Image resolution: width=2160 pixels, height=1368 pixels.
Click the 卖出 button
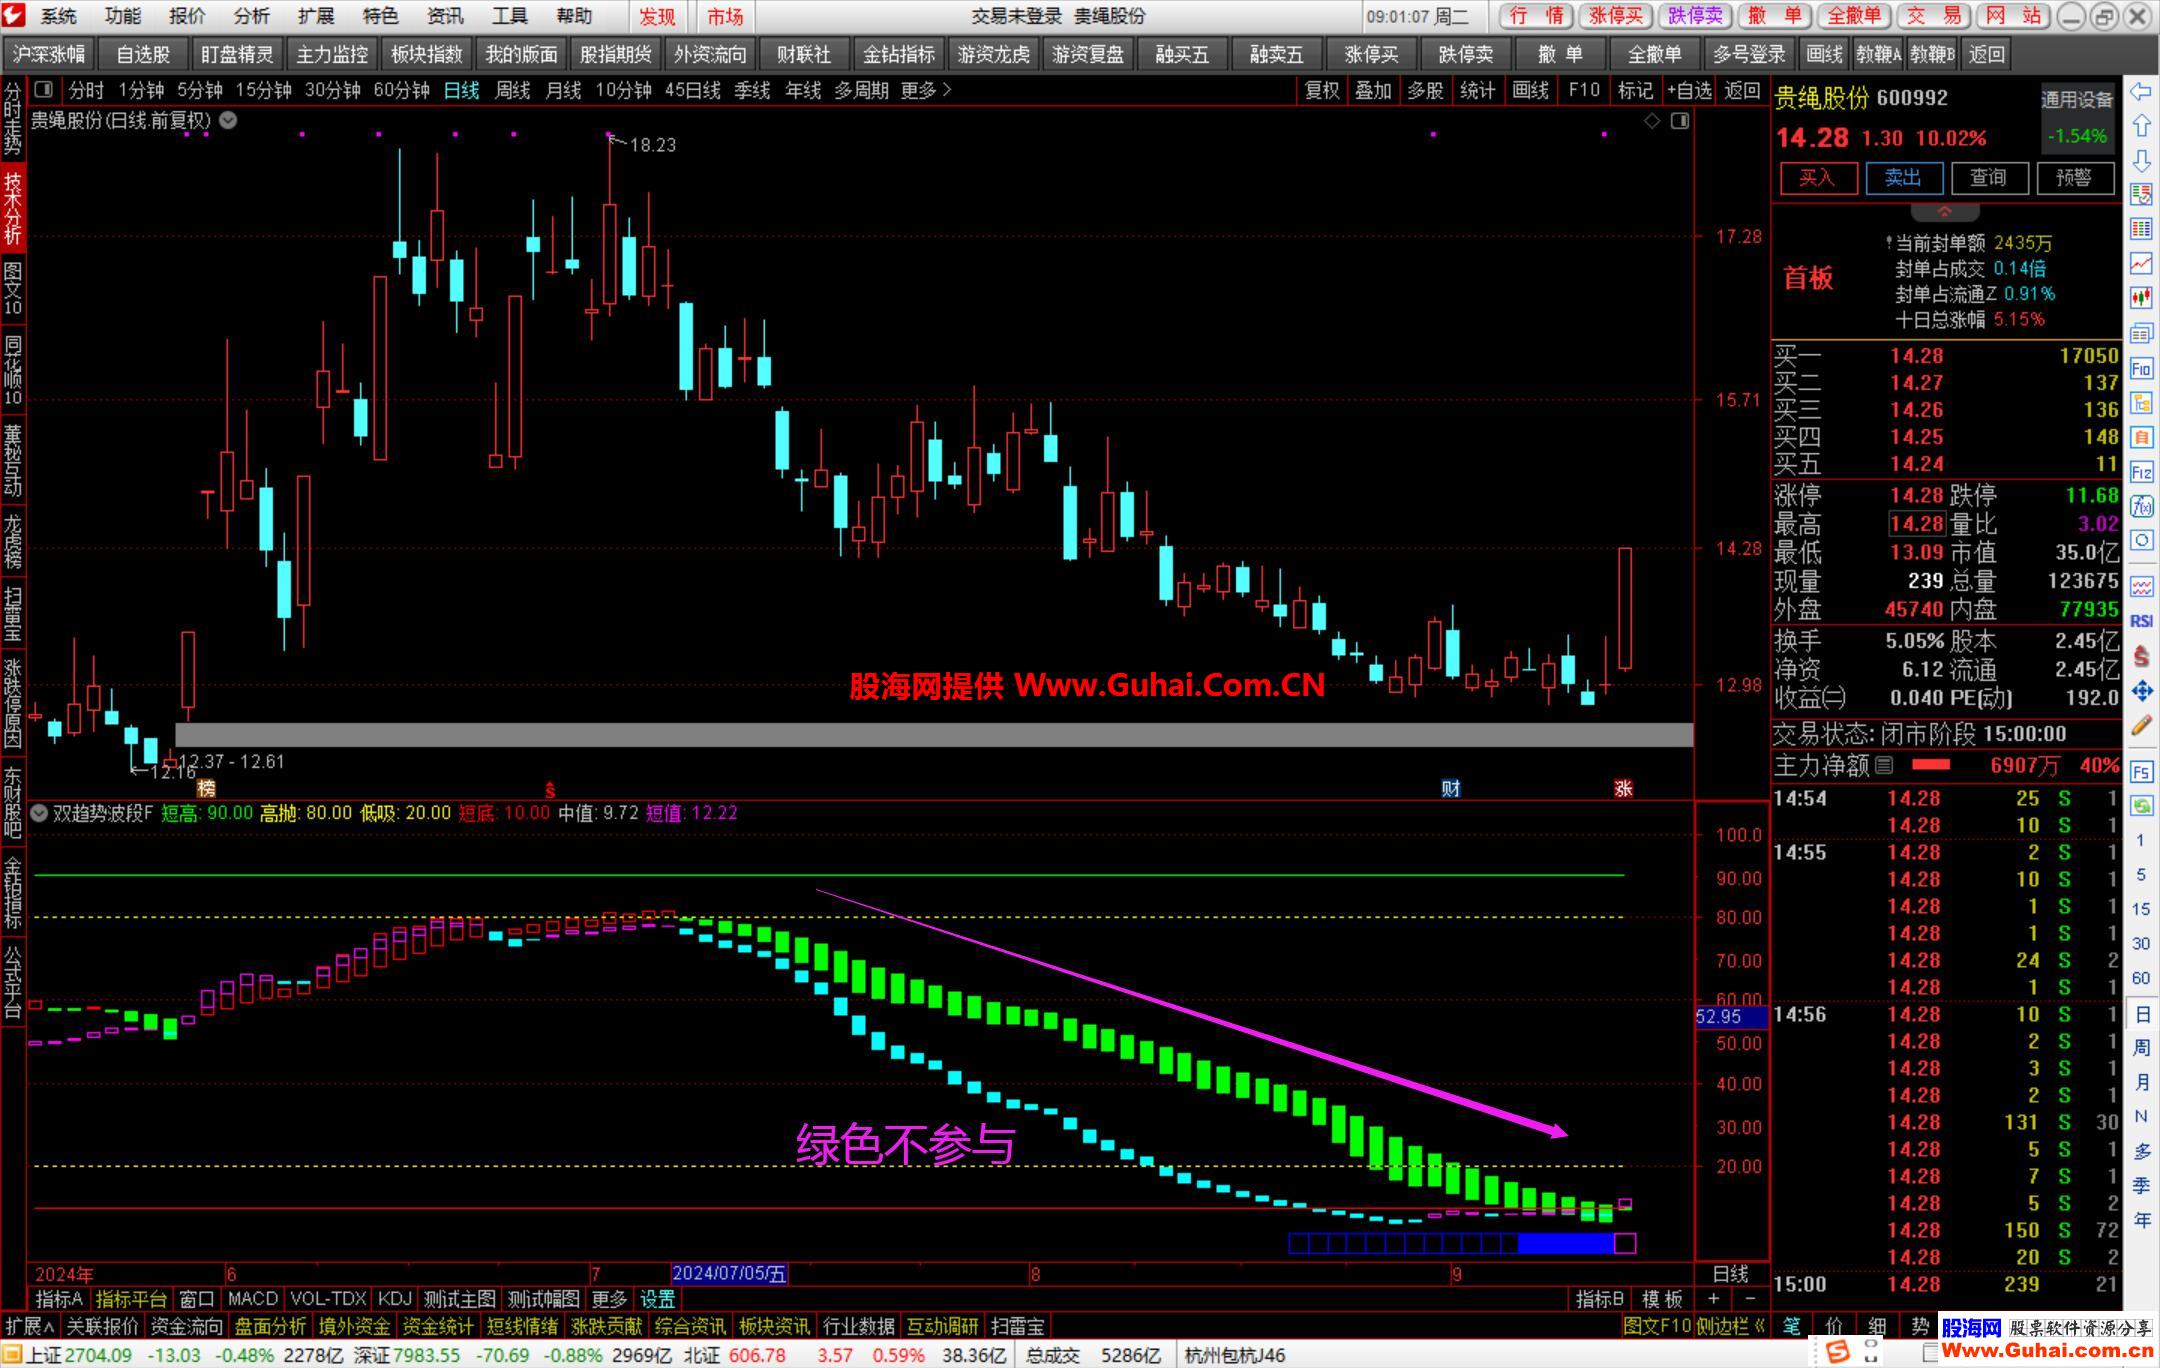tap(1903, 178)
